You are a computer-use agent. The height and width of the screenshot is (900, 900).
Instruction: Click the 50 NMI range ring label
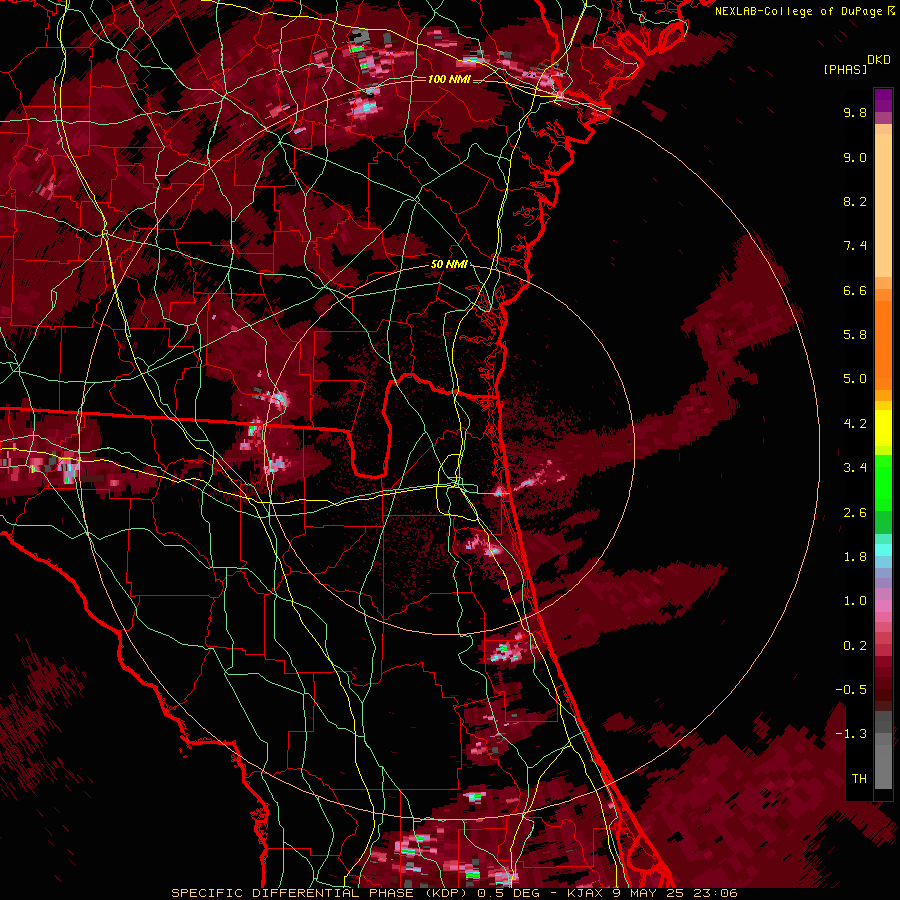point(449,264)
